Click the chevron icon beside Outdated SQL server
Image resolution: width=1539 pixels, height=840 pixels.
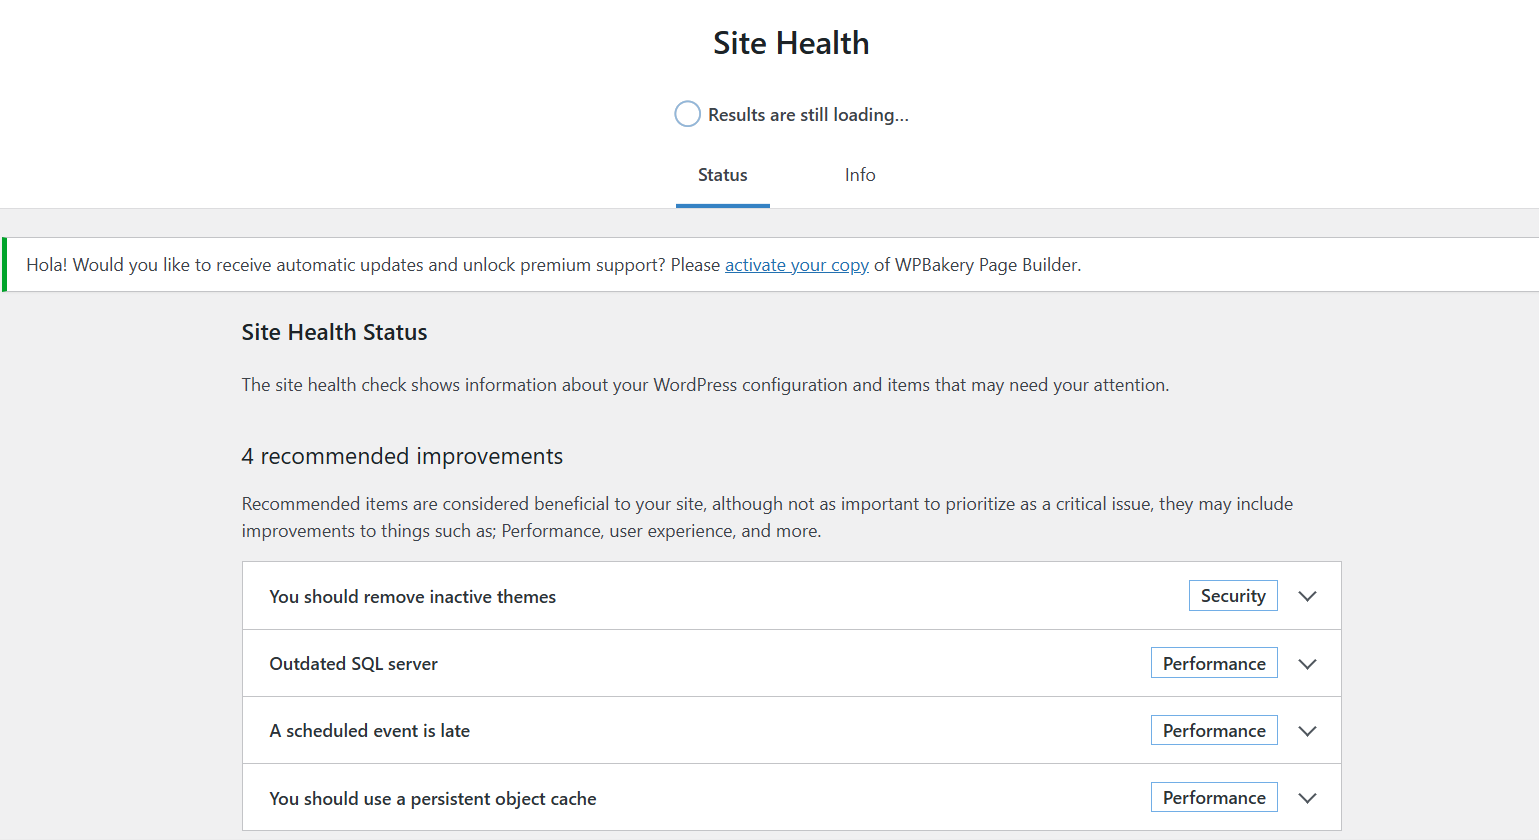click(1307, 664)
